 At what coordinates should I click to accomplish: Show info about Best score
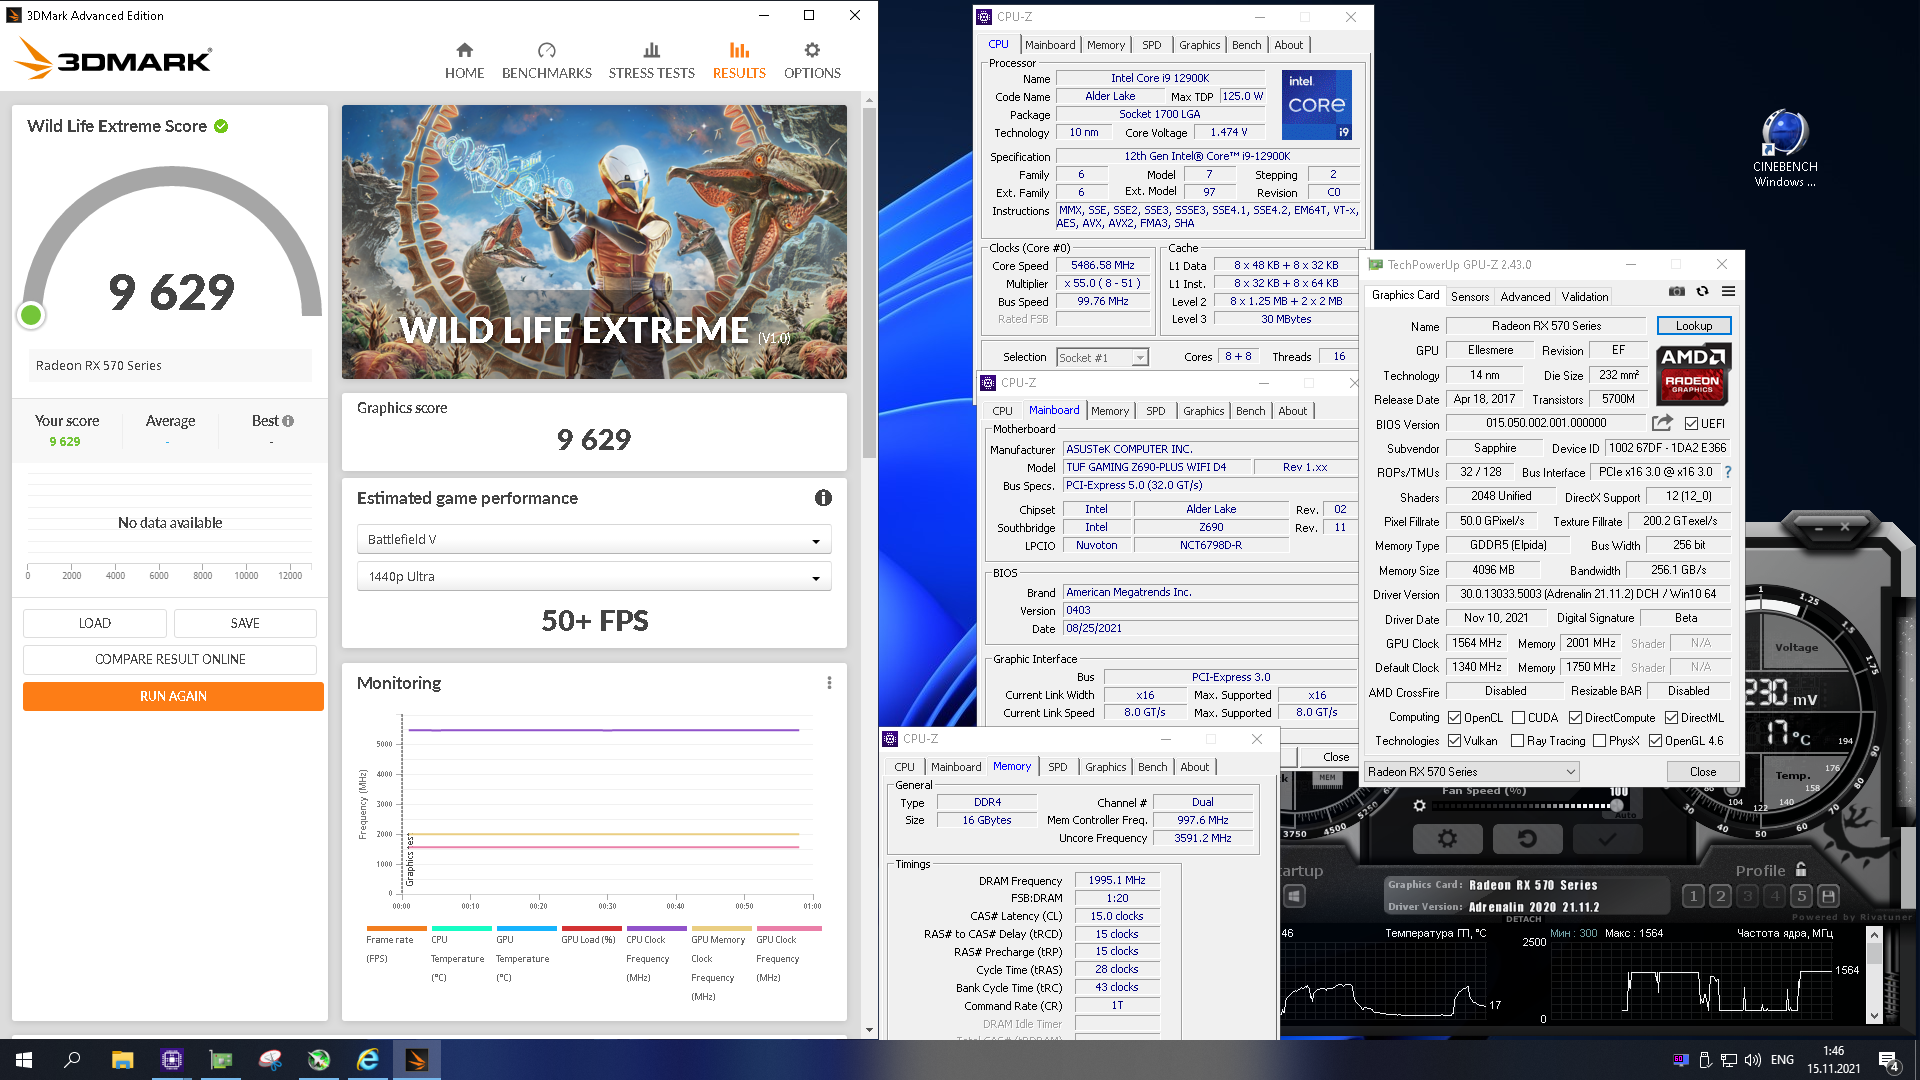[x=288, y=421]
